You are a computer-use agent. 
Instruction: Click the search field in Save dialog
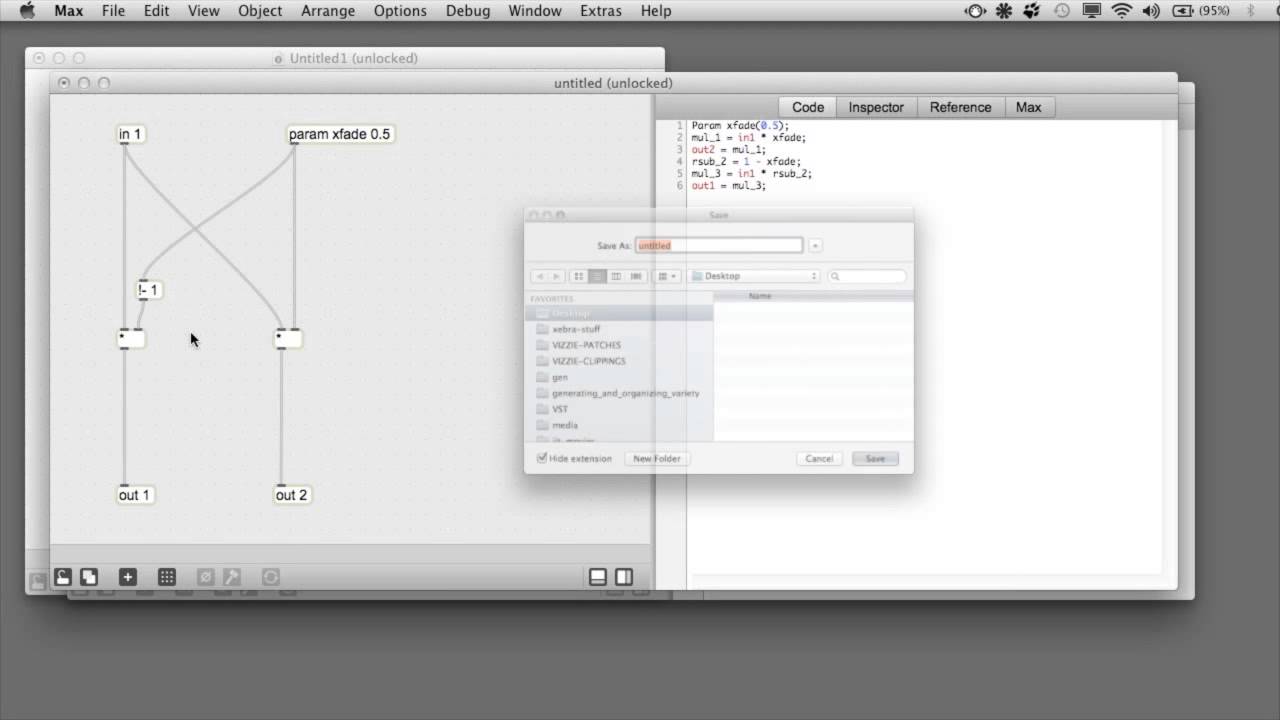click(x=867, y=276)
